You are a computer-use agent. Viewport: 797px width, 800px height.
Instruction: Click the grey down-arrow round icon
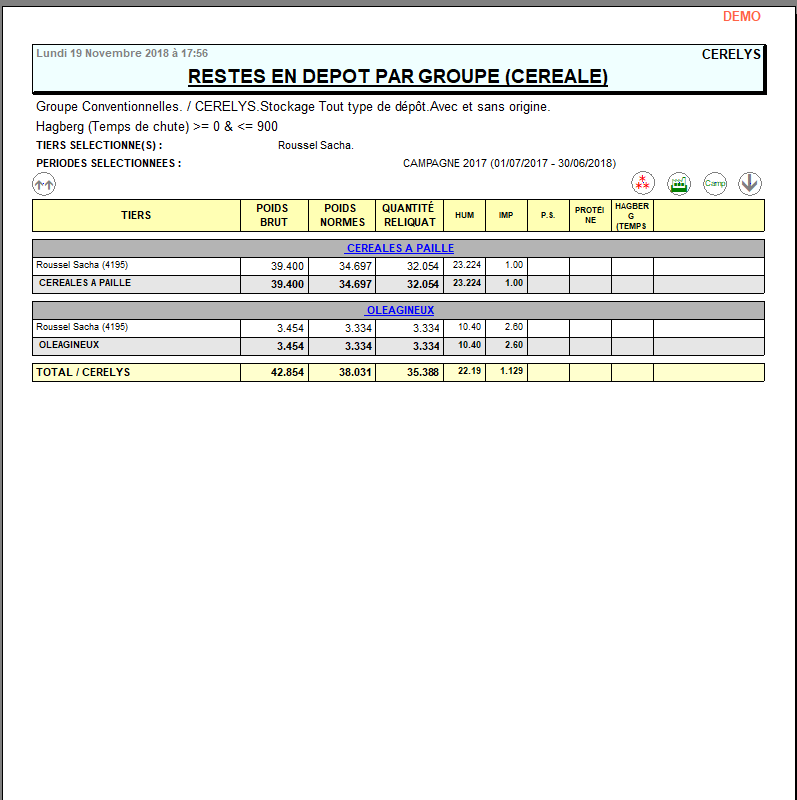[750, 183]
